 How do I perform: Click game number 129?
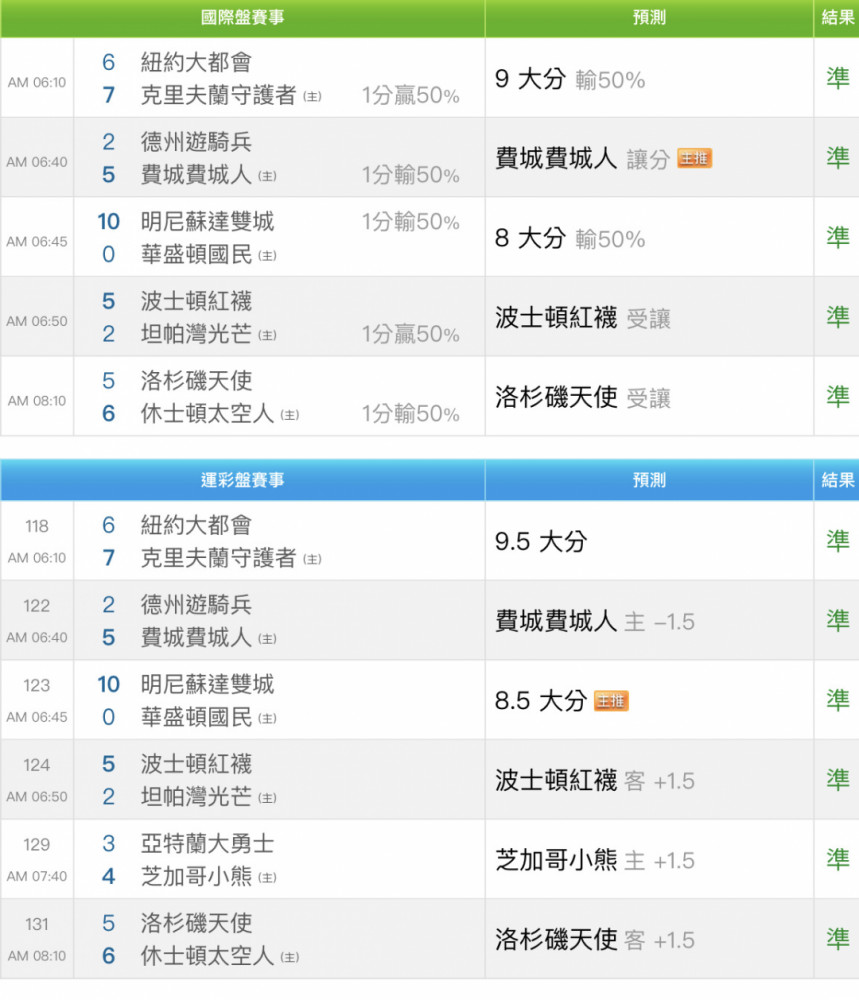tap(37, 845)
